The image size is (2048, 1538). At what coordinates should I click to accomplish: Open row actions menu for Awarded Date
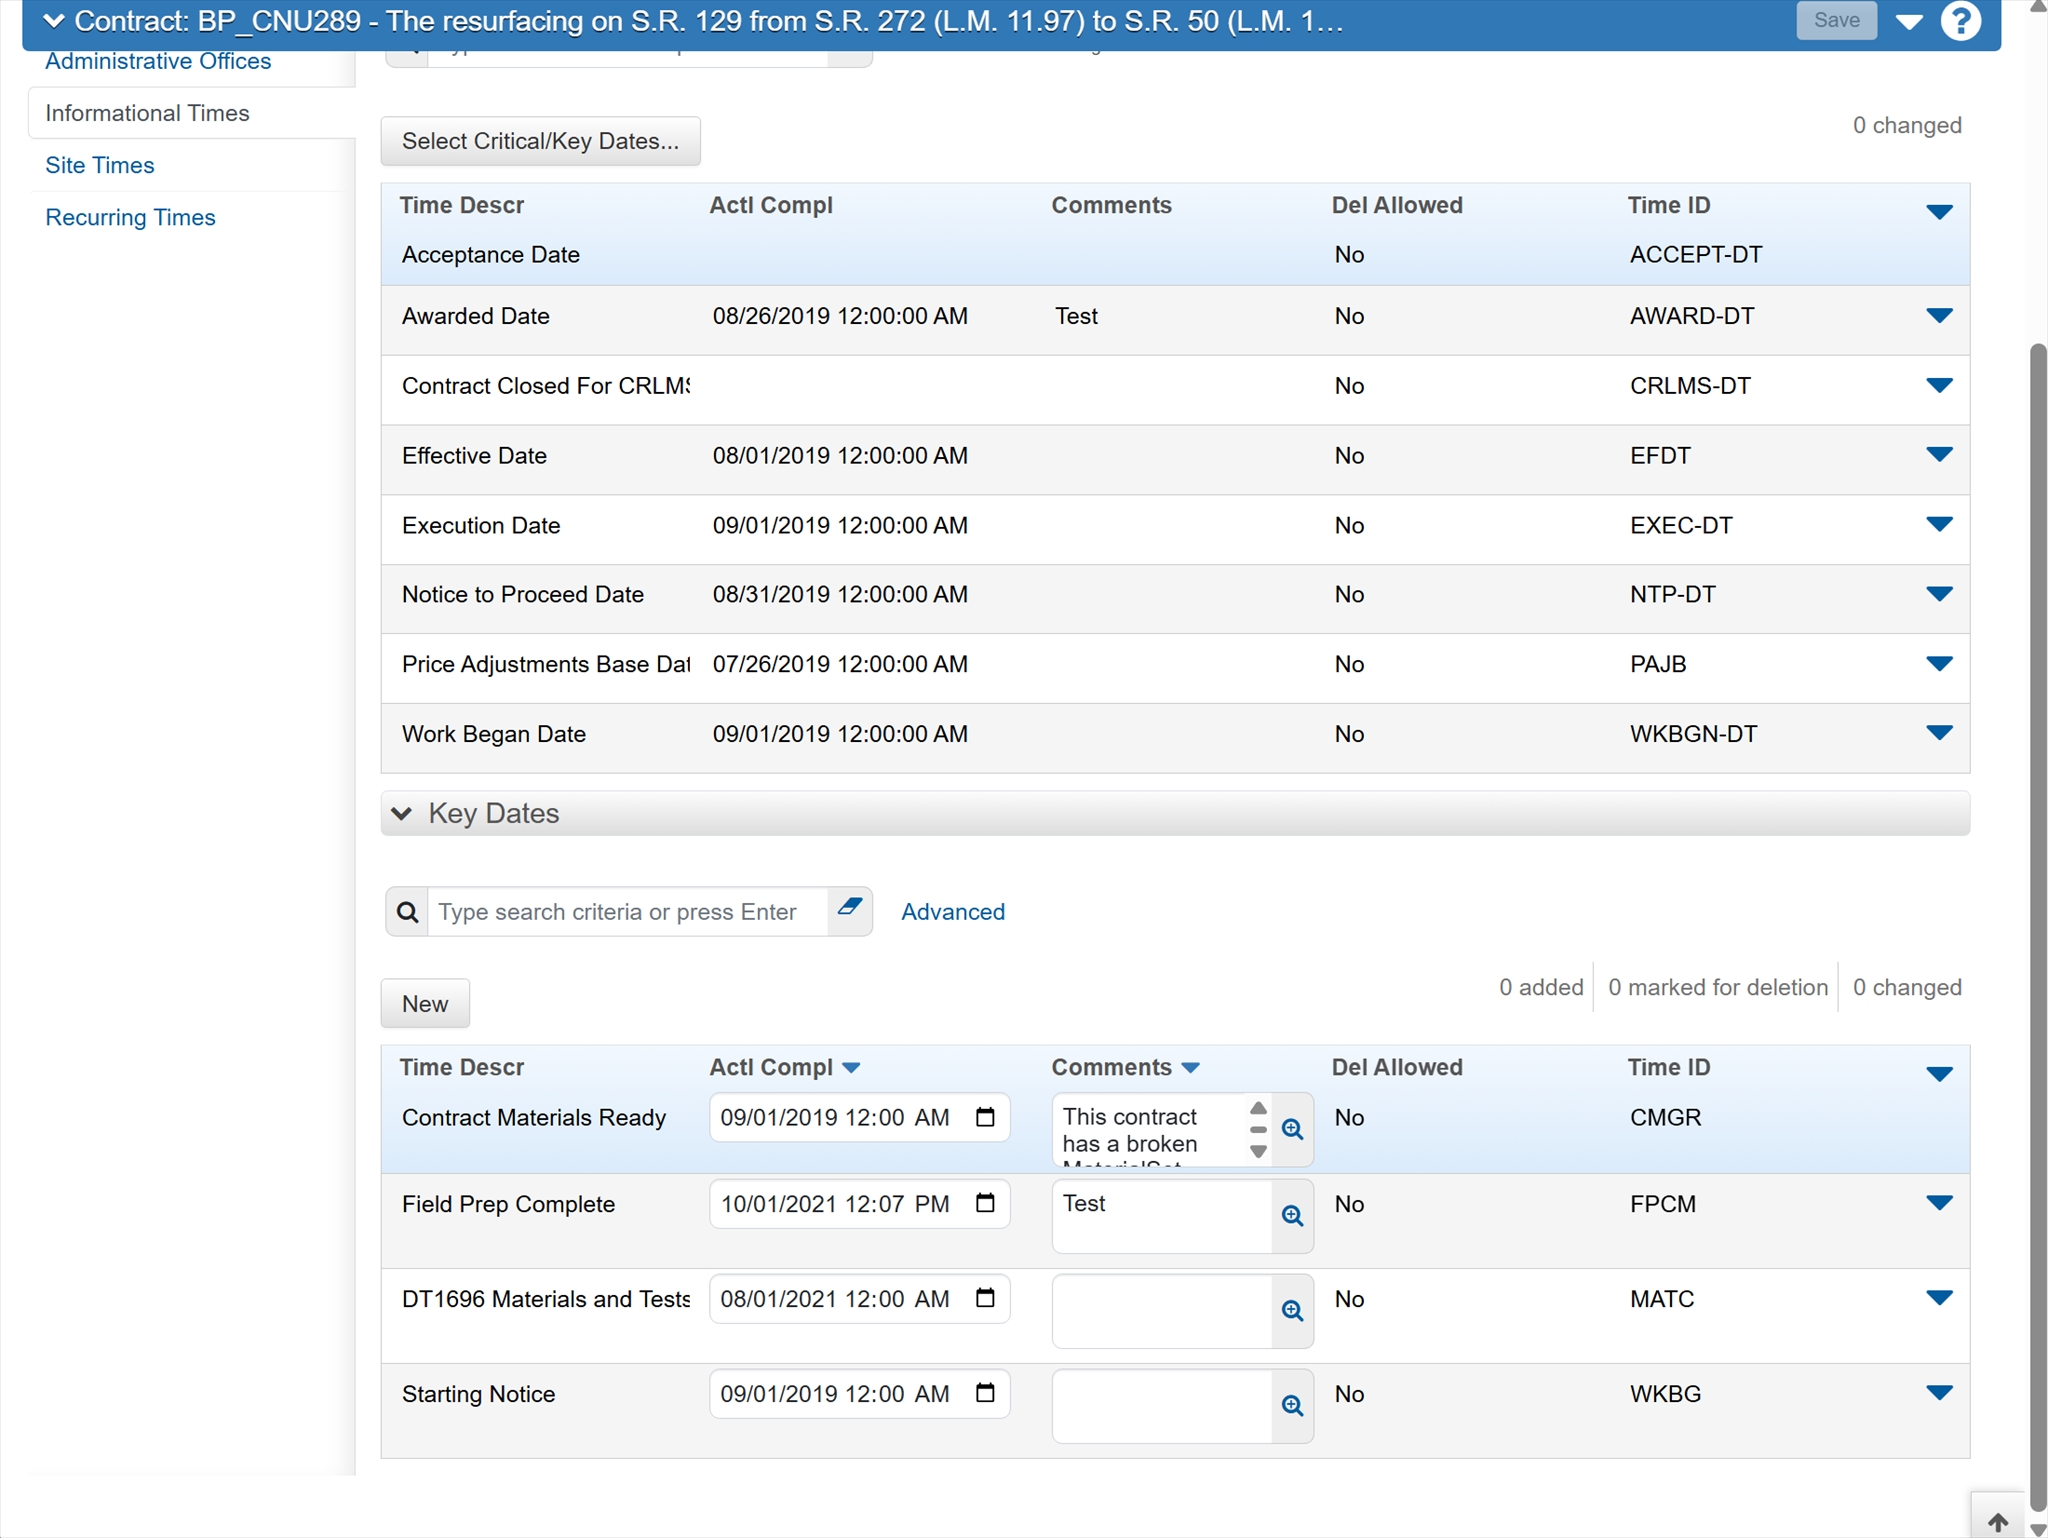1938,316
